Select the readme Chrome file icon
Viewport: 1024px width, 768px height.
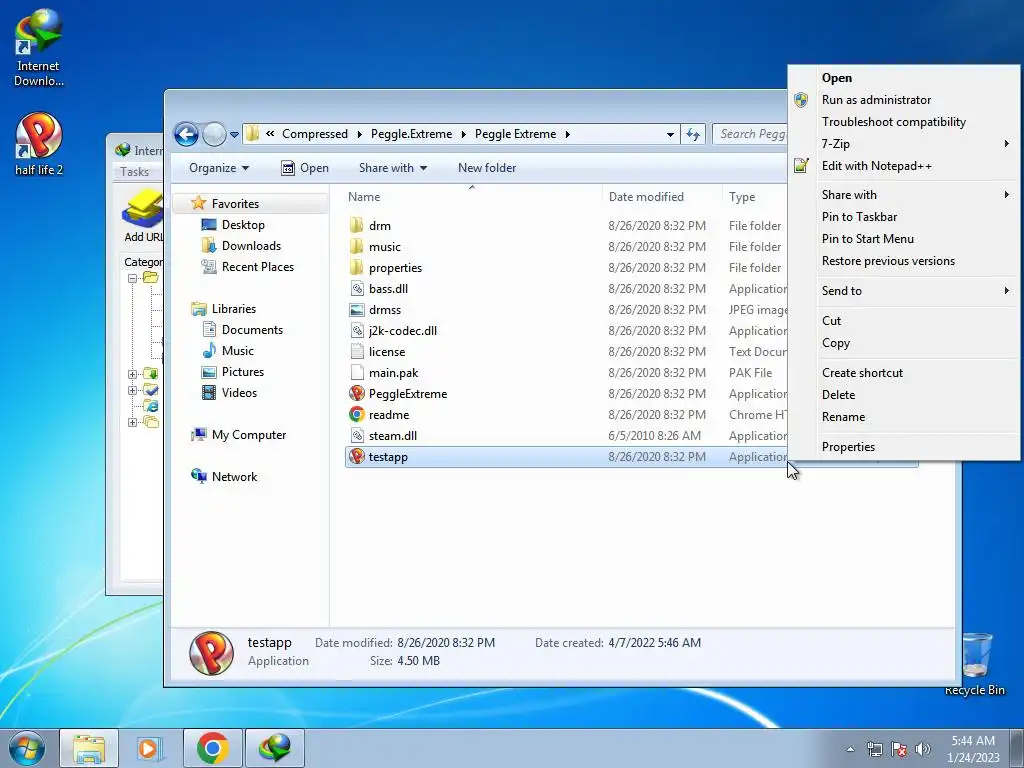tap(357, 415)
